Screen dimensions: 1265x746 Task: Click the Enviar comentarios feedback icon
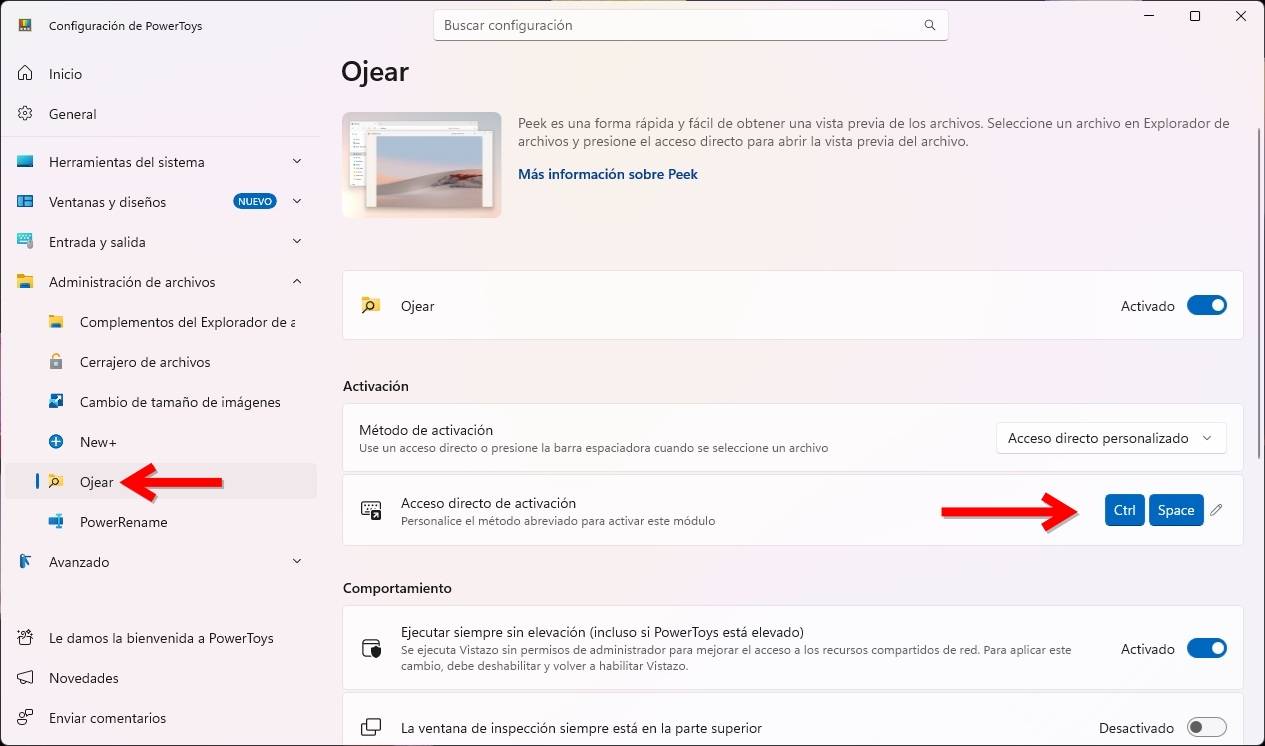click(x=26, y=718)
